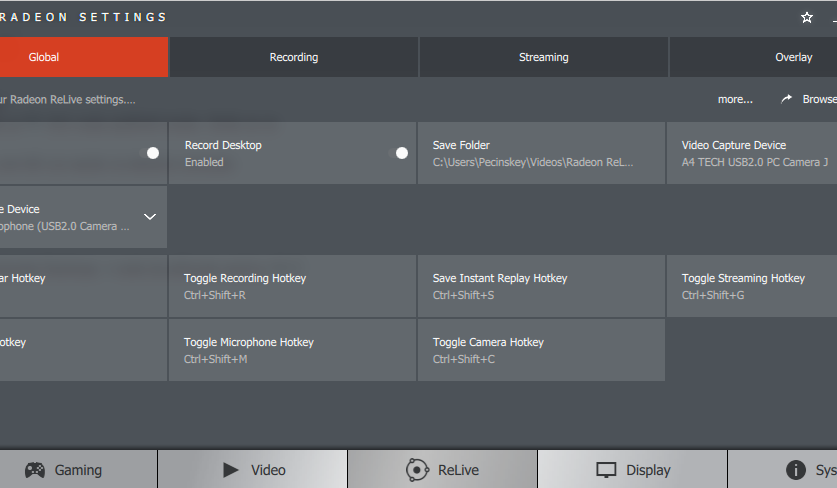Click the Video play icon
This screenshot has width=837, height=488.
coord(231,470)
